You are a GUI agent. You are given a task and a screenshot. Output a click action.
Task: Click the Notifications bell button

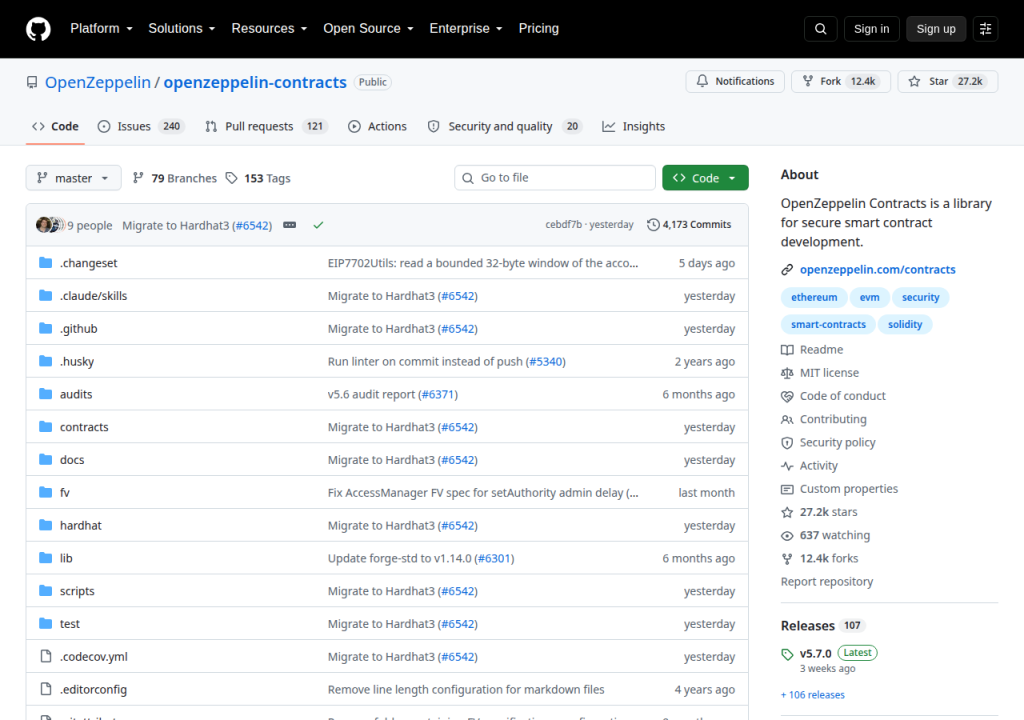click(735, 81)
